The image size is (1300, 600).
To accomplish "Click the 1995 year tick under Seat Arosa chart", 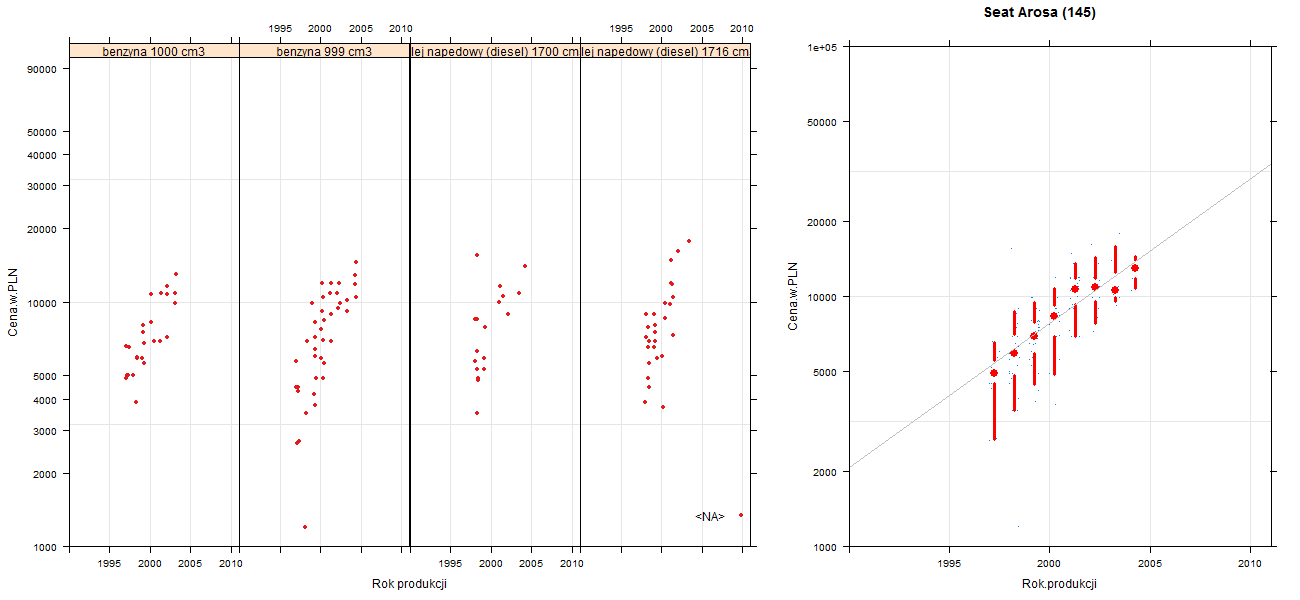I will pos(948,565).
